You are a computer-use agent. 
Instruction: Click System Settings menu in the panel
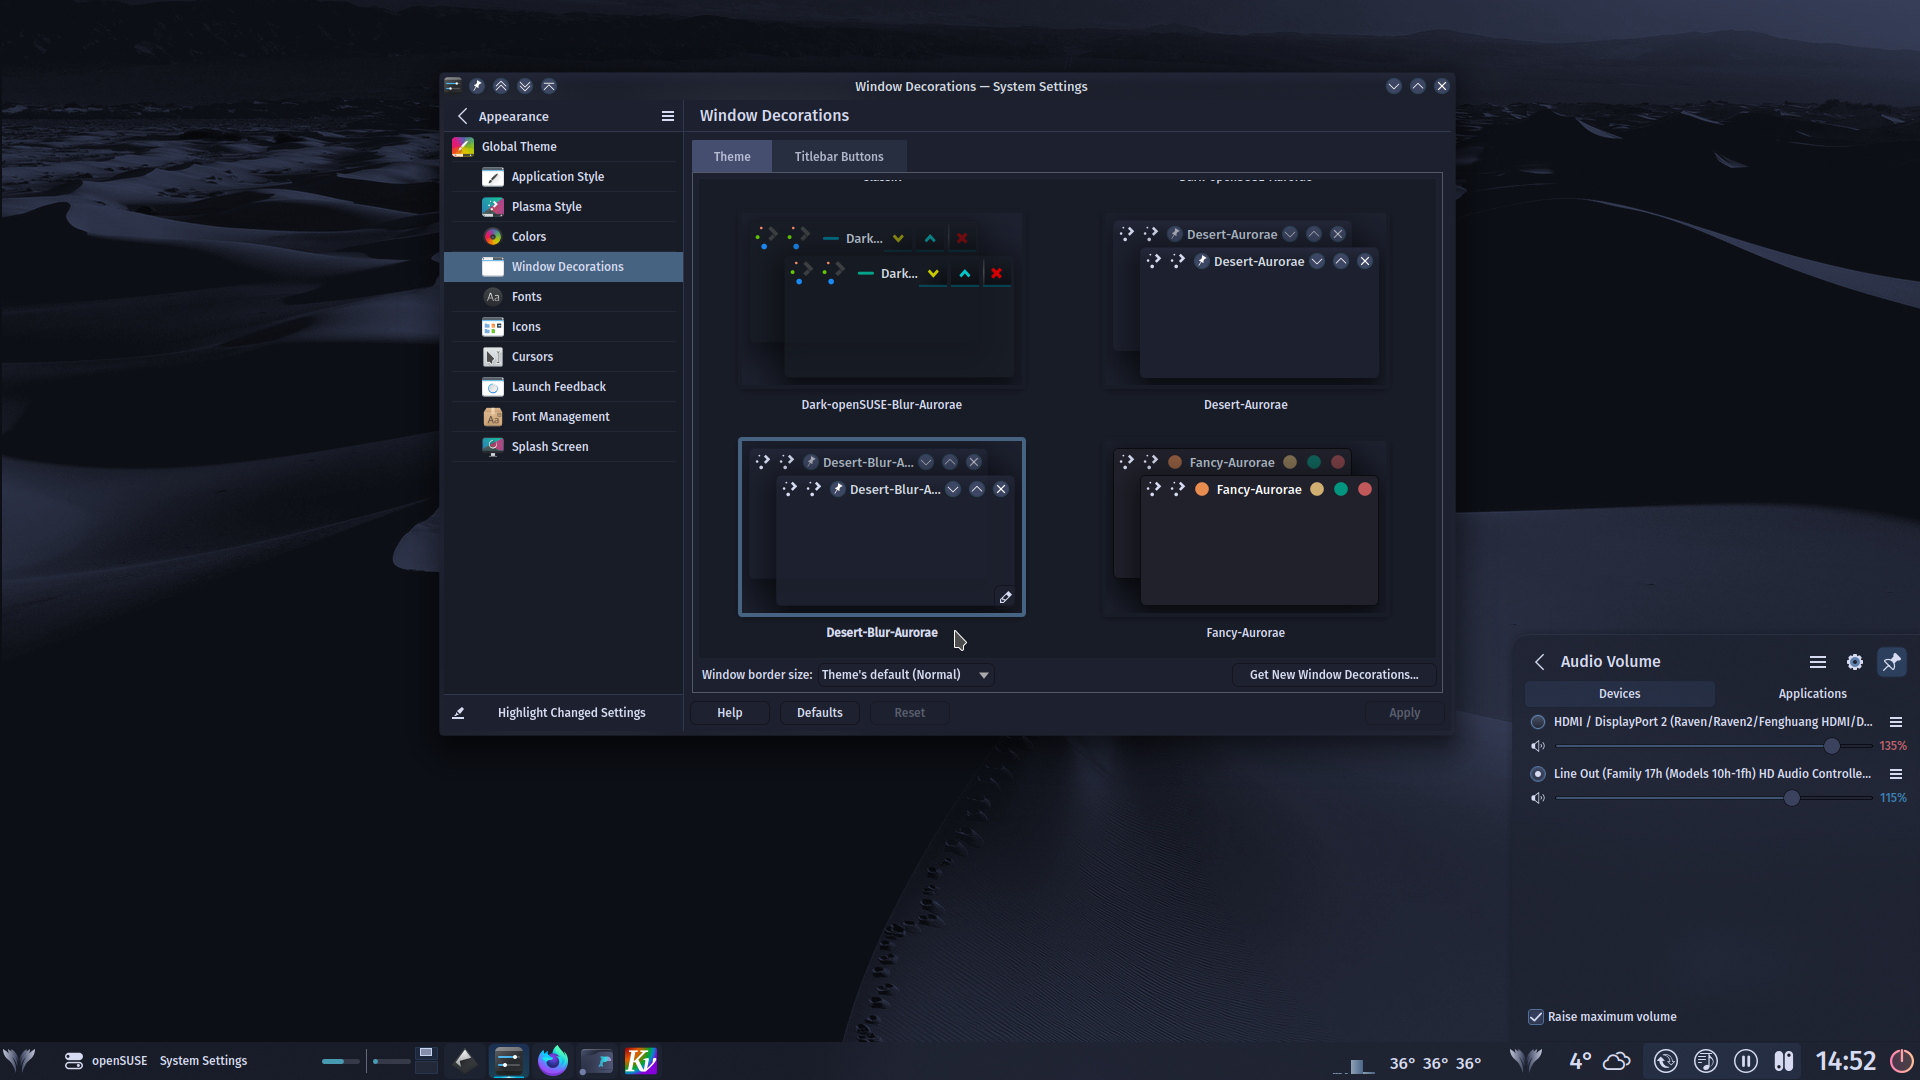(x=203, y=1061)
